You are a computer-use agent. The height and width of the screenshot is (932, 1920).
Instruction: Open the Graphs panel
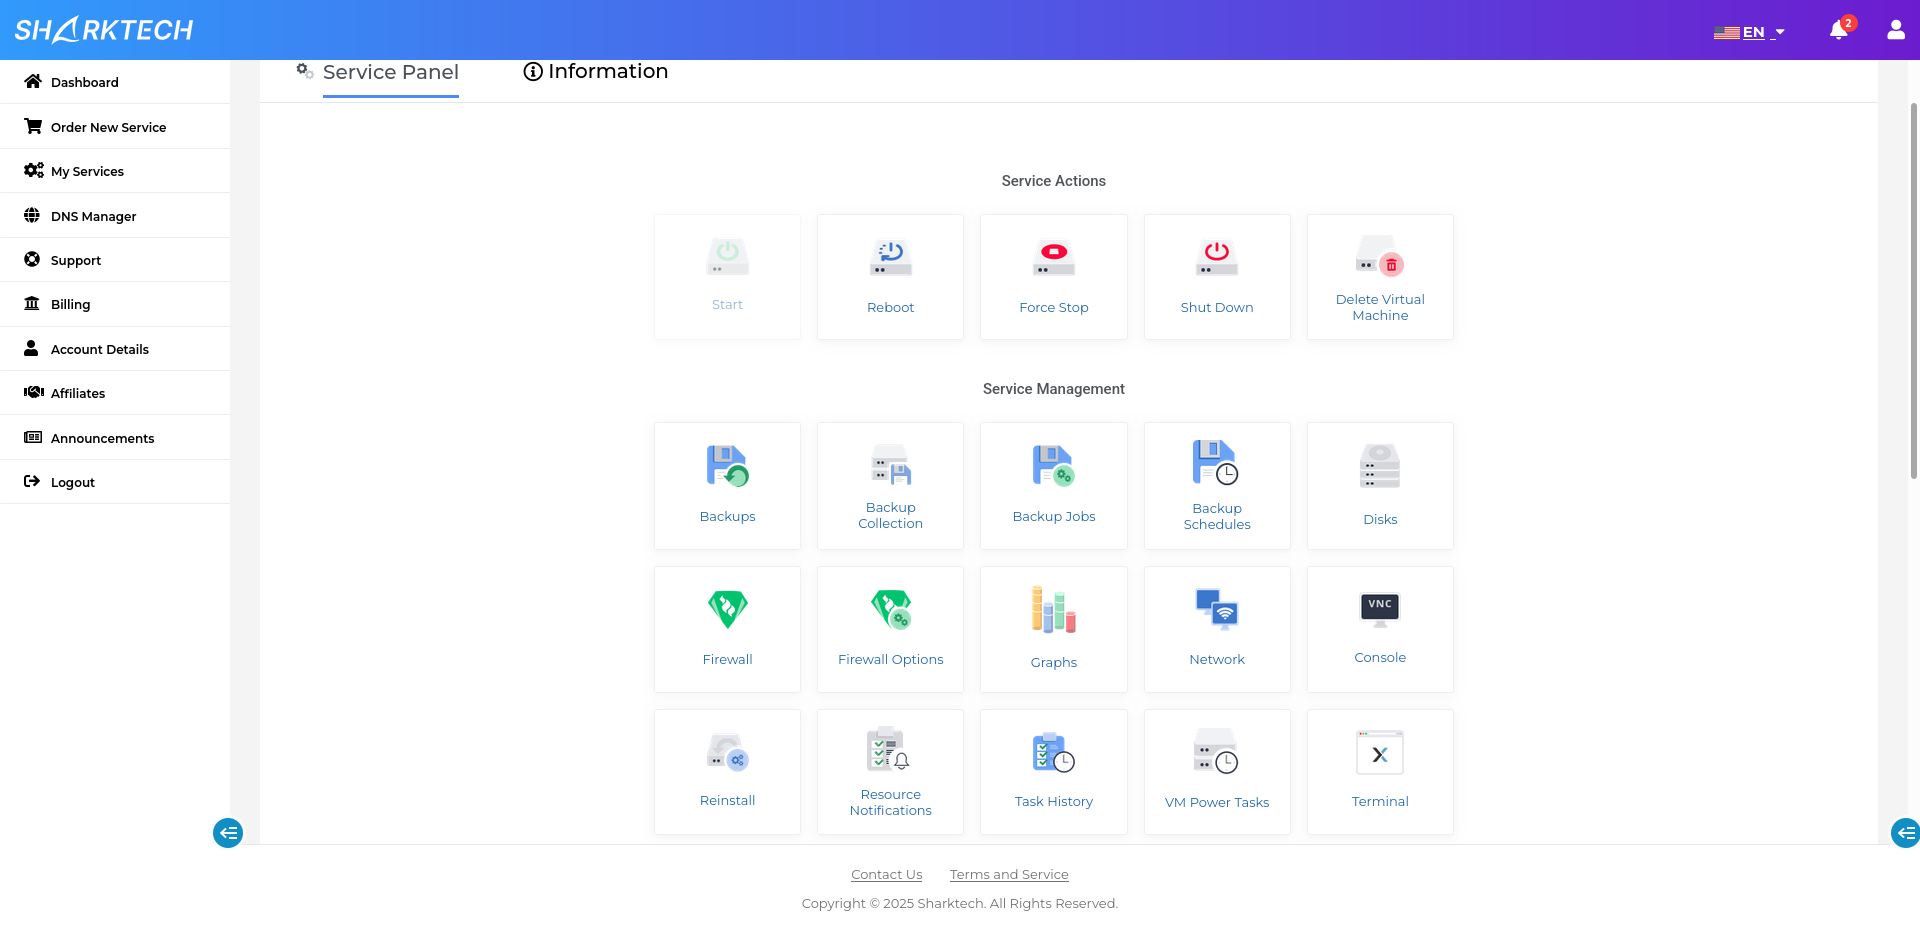click(1053, 629)
